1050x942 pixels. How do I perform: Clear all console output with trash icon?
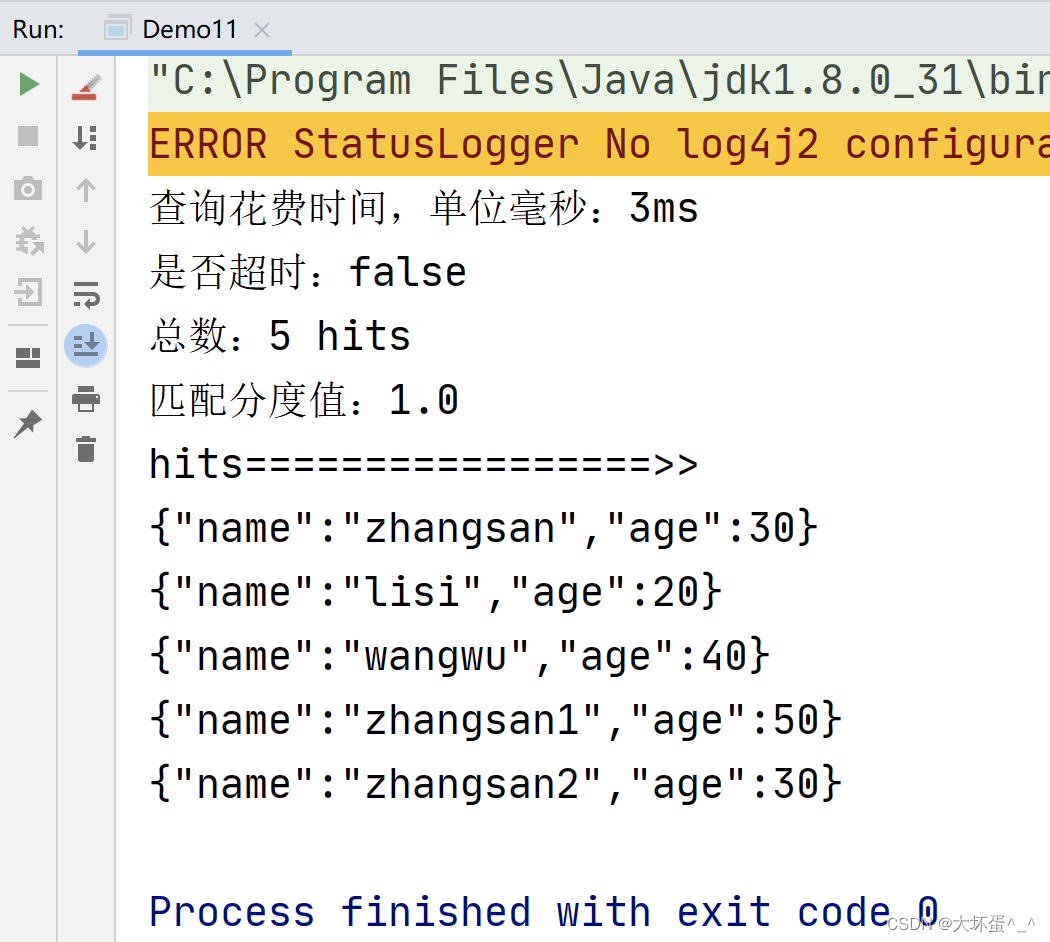point(85,450)
